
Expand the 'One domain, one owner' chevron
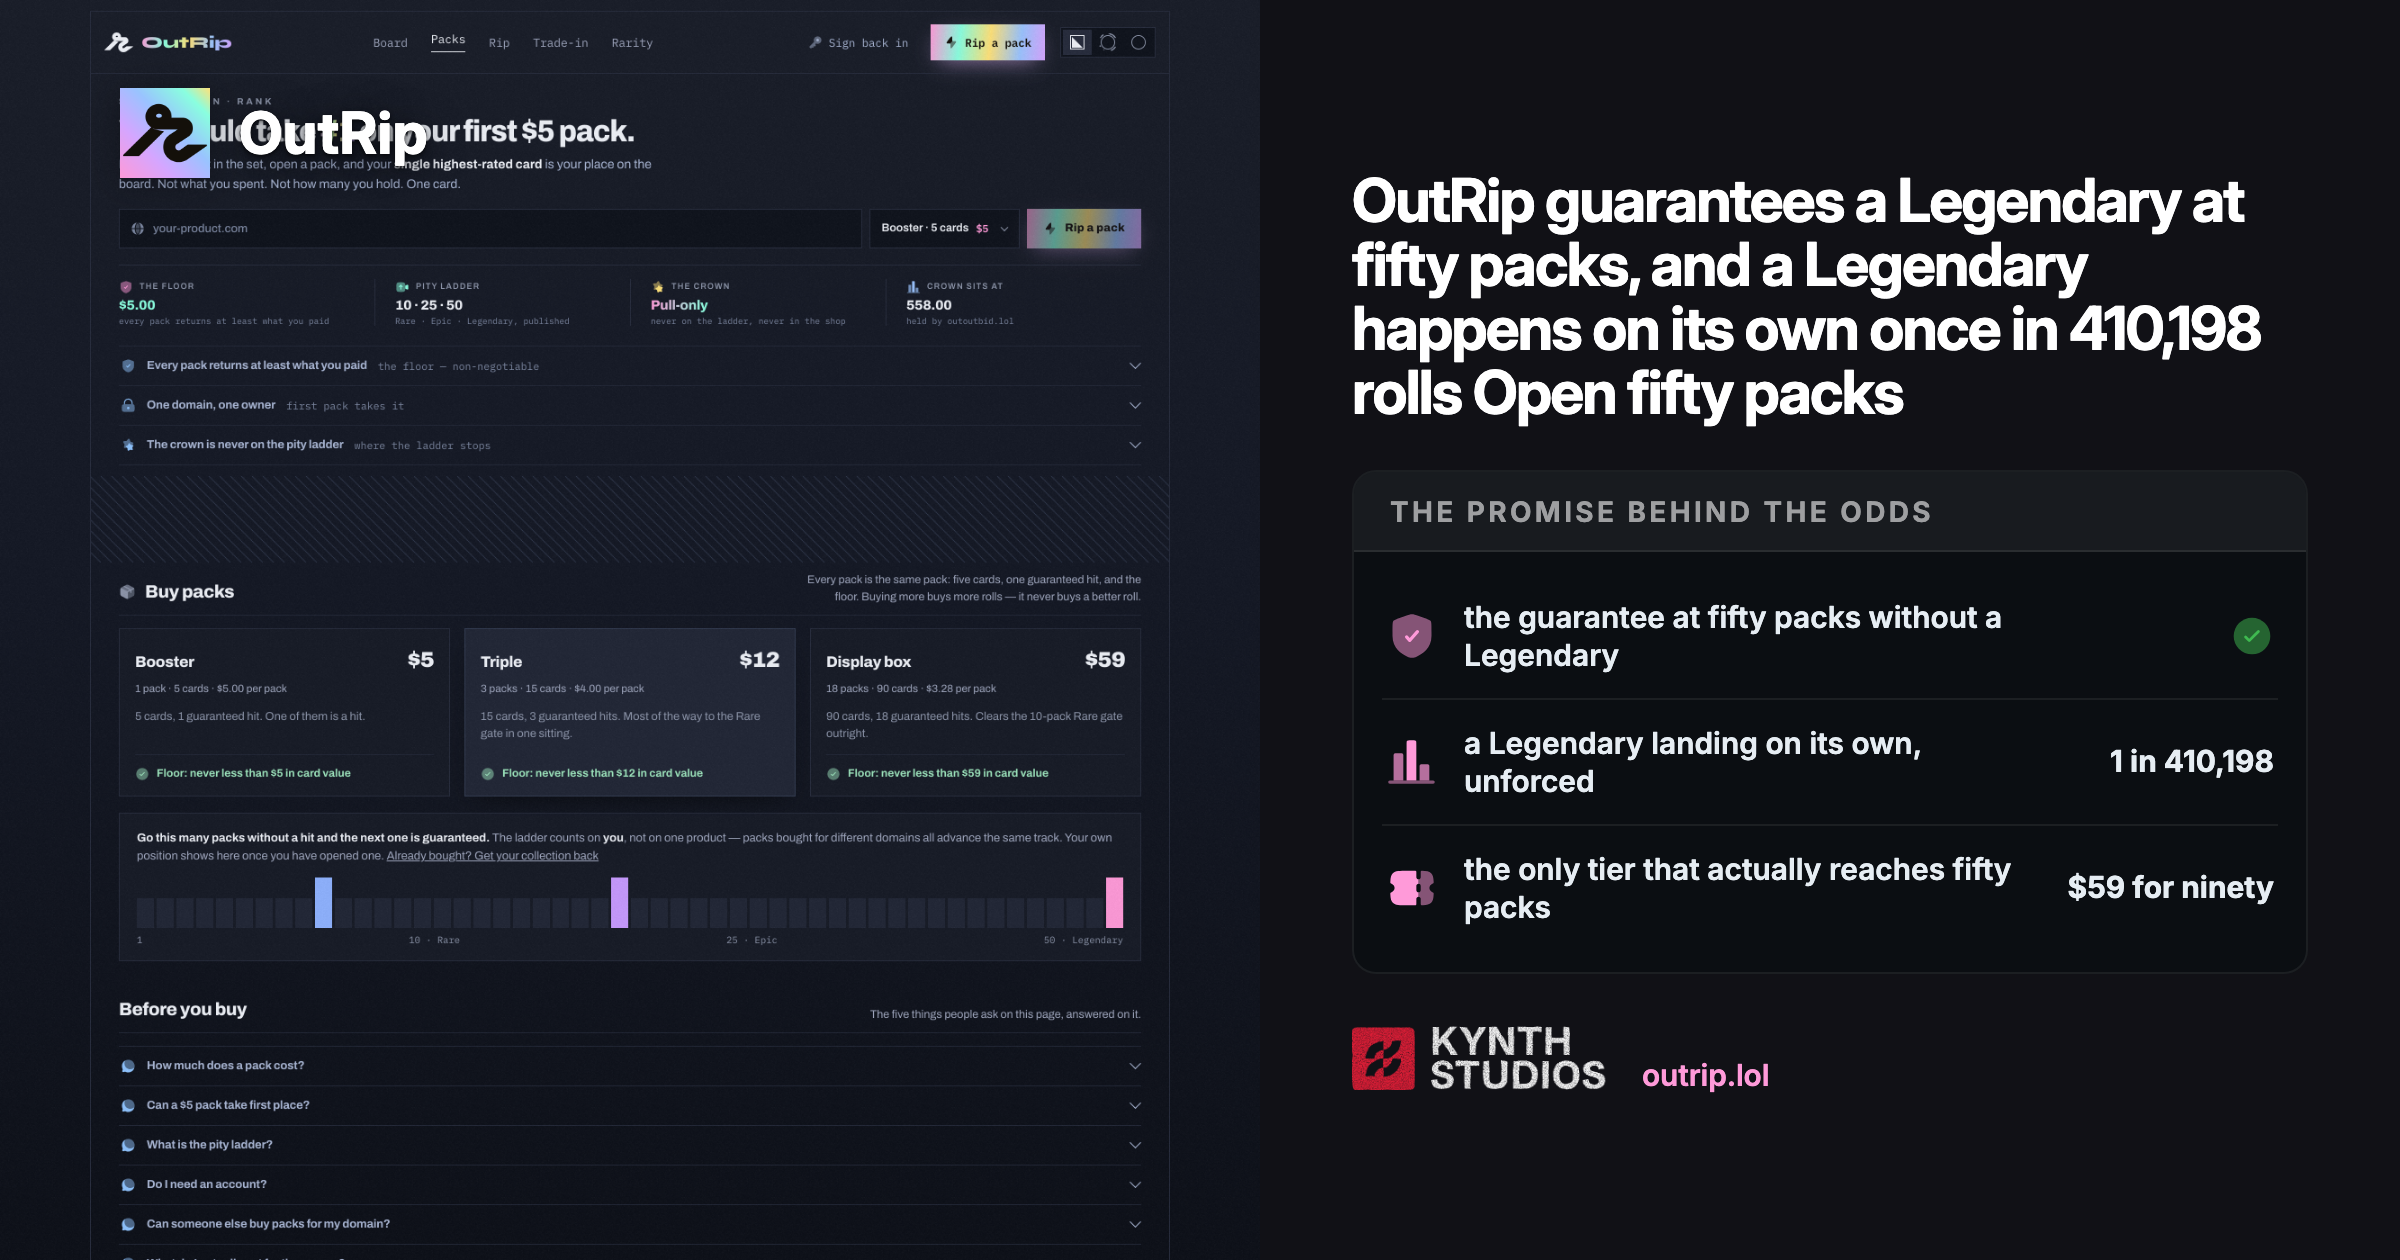(x=1135, y=405)
